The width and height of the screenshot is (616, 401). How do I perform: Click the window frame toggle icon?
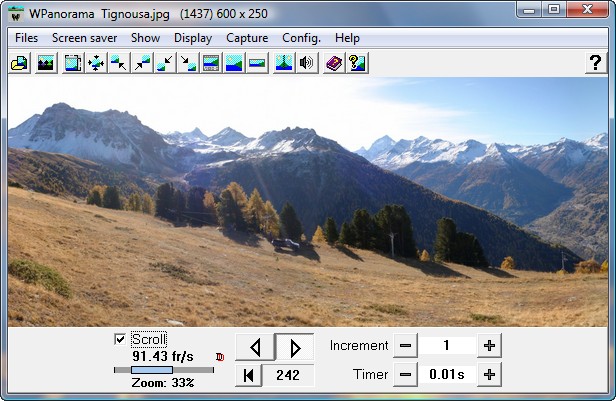(x=73, y=63)
